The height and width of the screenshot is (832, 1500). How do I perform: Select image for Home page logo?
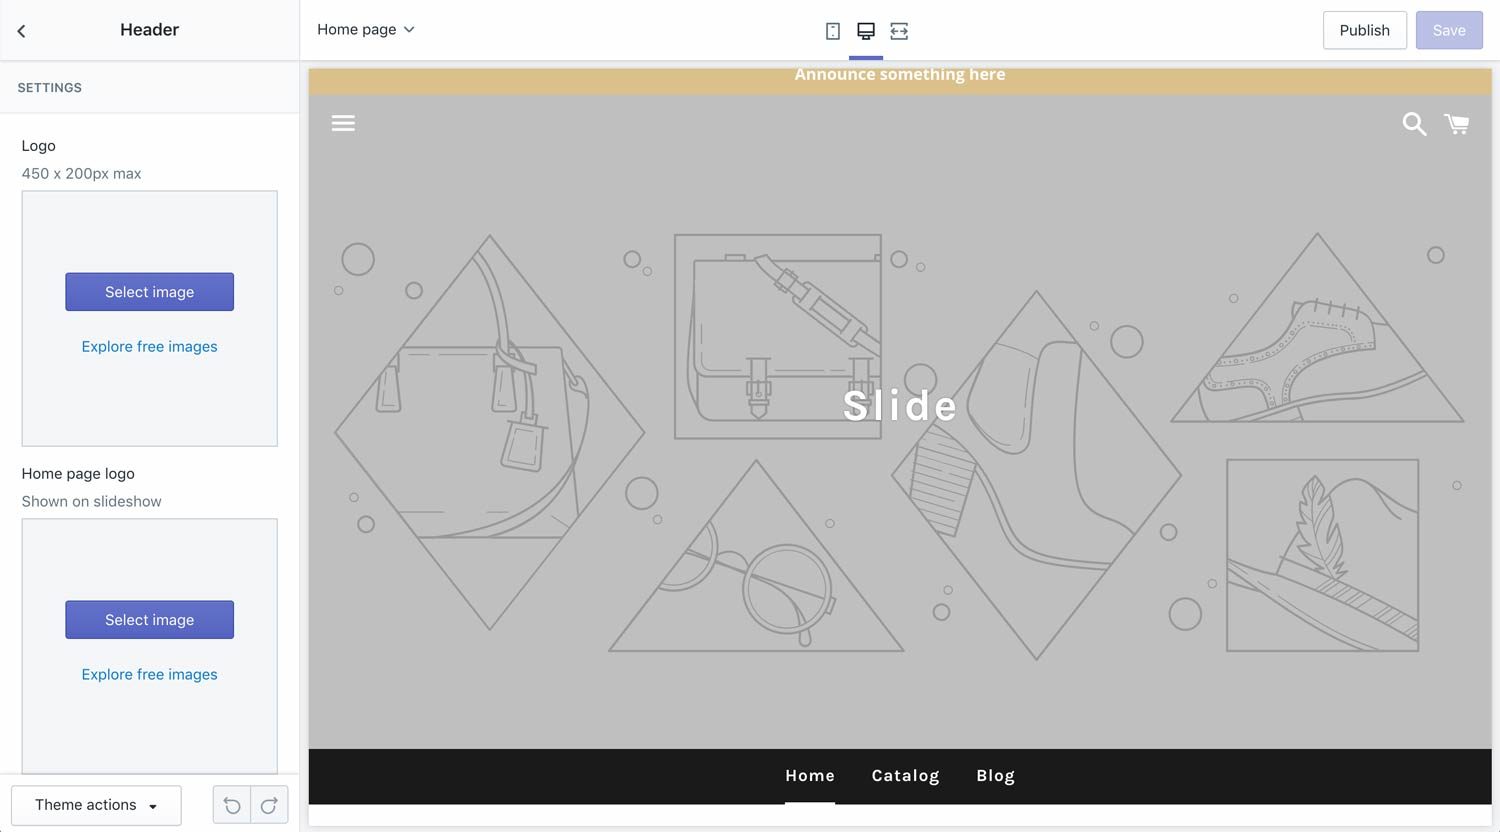pyautogui.click(x=150, y=620)
